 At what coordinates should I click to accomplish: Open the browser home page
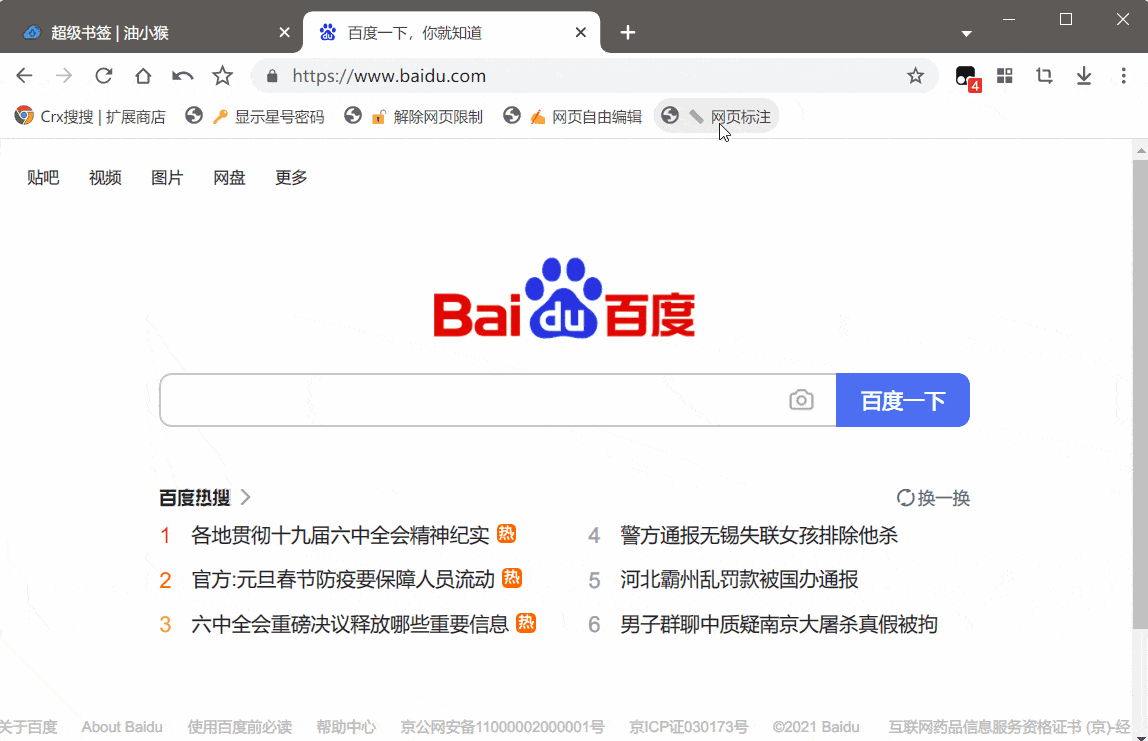[x=144, y=75]
